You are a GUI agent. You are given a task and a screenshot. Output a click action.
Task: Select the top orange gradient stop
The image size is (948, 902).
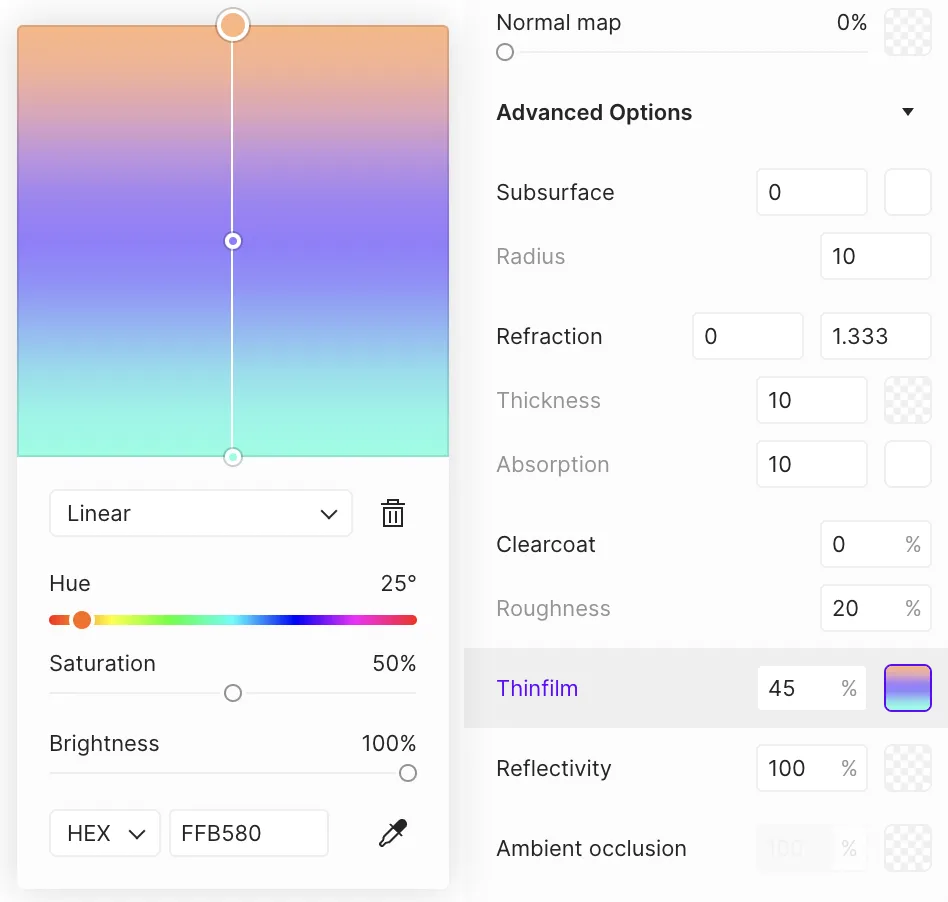pos(233,25)
